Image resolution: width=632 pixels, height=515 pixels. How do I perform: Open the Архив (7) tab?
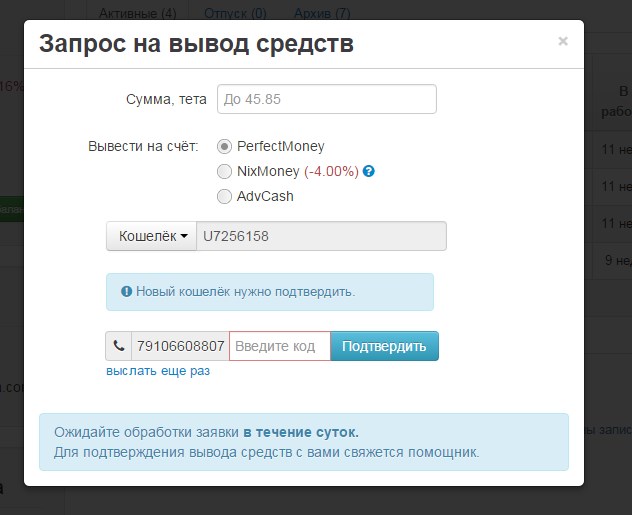tap(322, 13)
